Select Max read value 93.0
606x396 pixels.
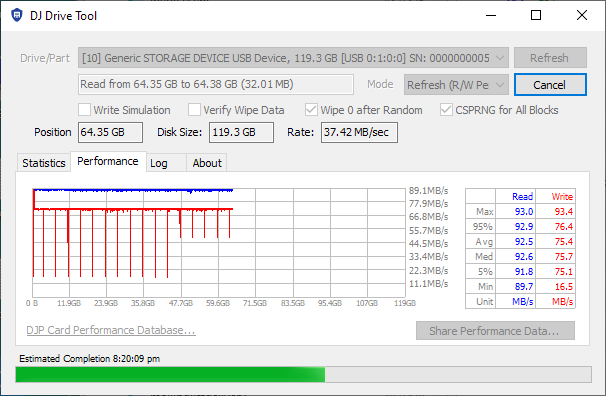[524, 212]
